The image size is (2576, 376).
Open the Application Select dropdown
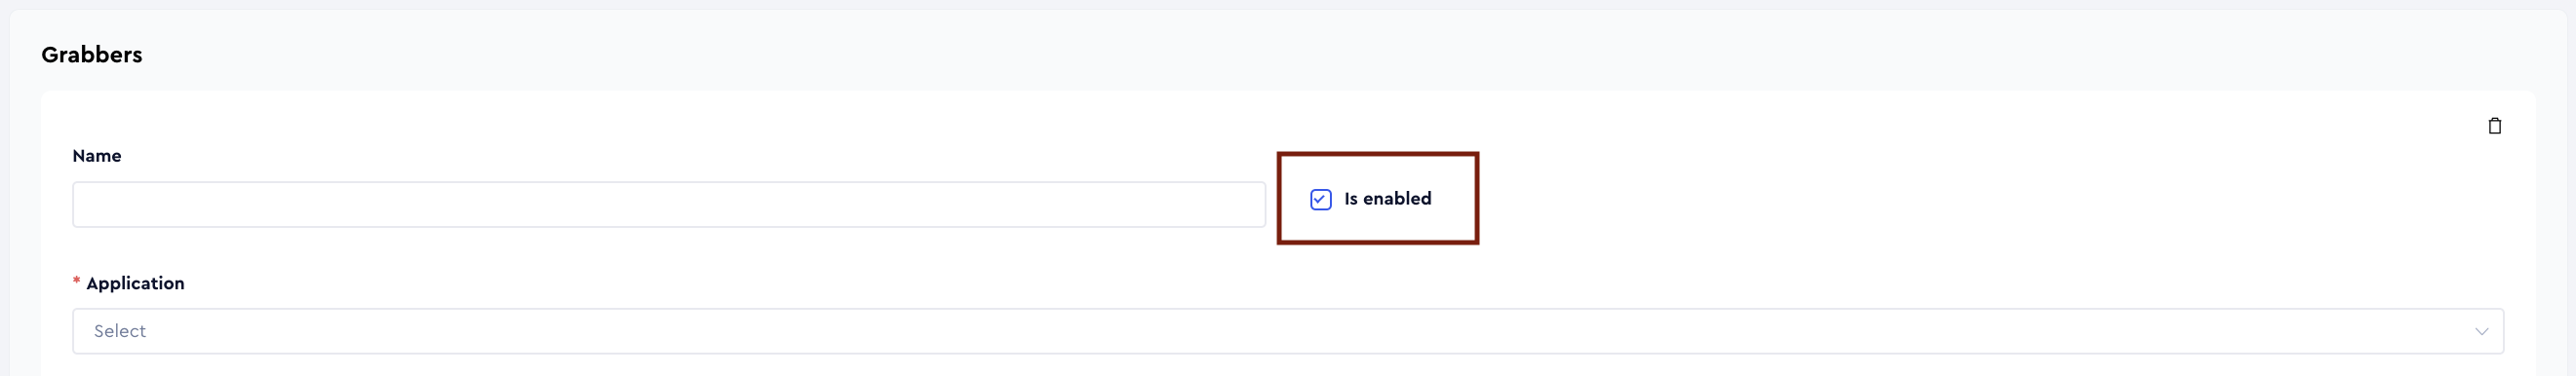tap(1288, 331)
